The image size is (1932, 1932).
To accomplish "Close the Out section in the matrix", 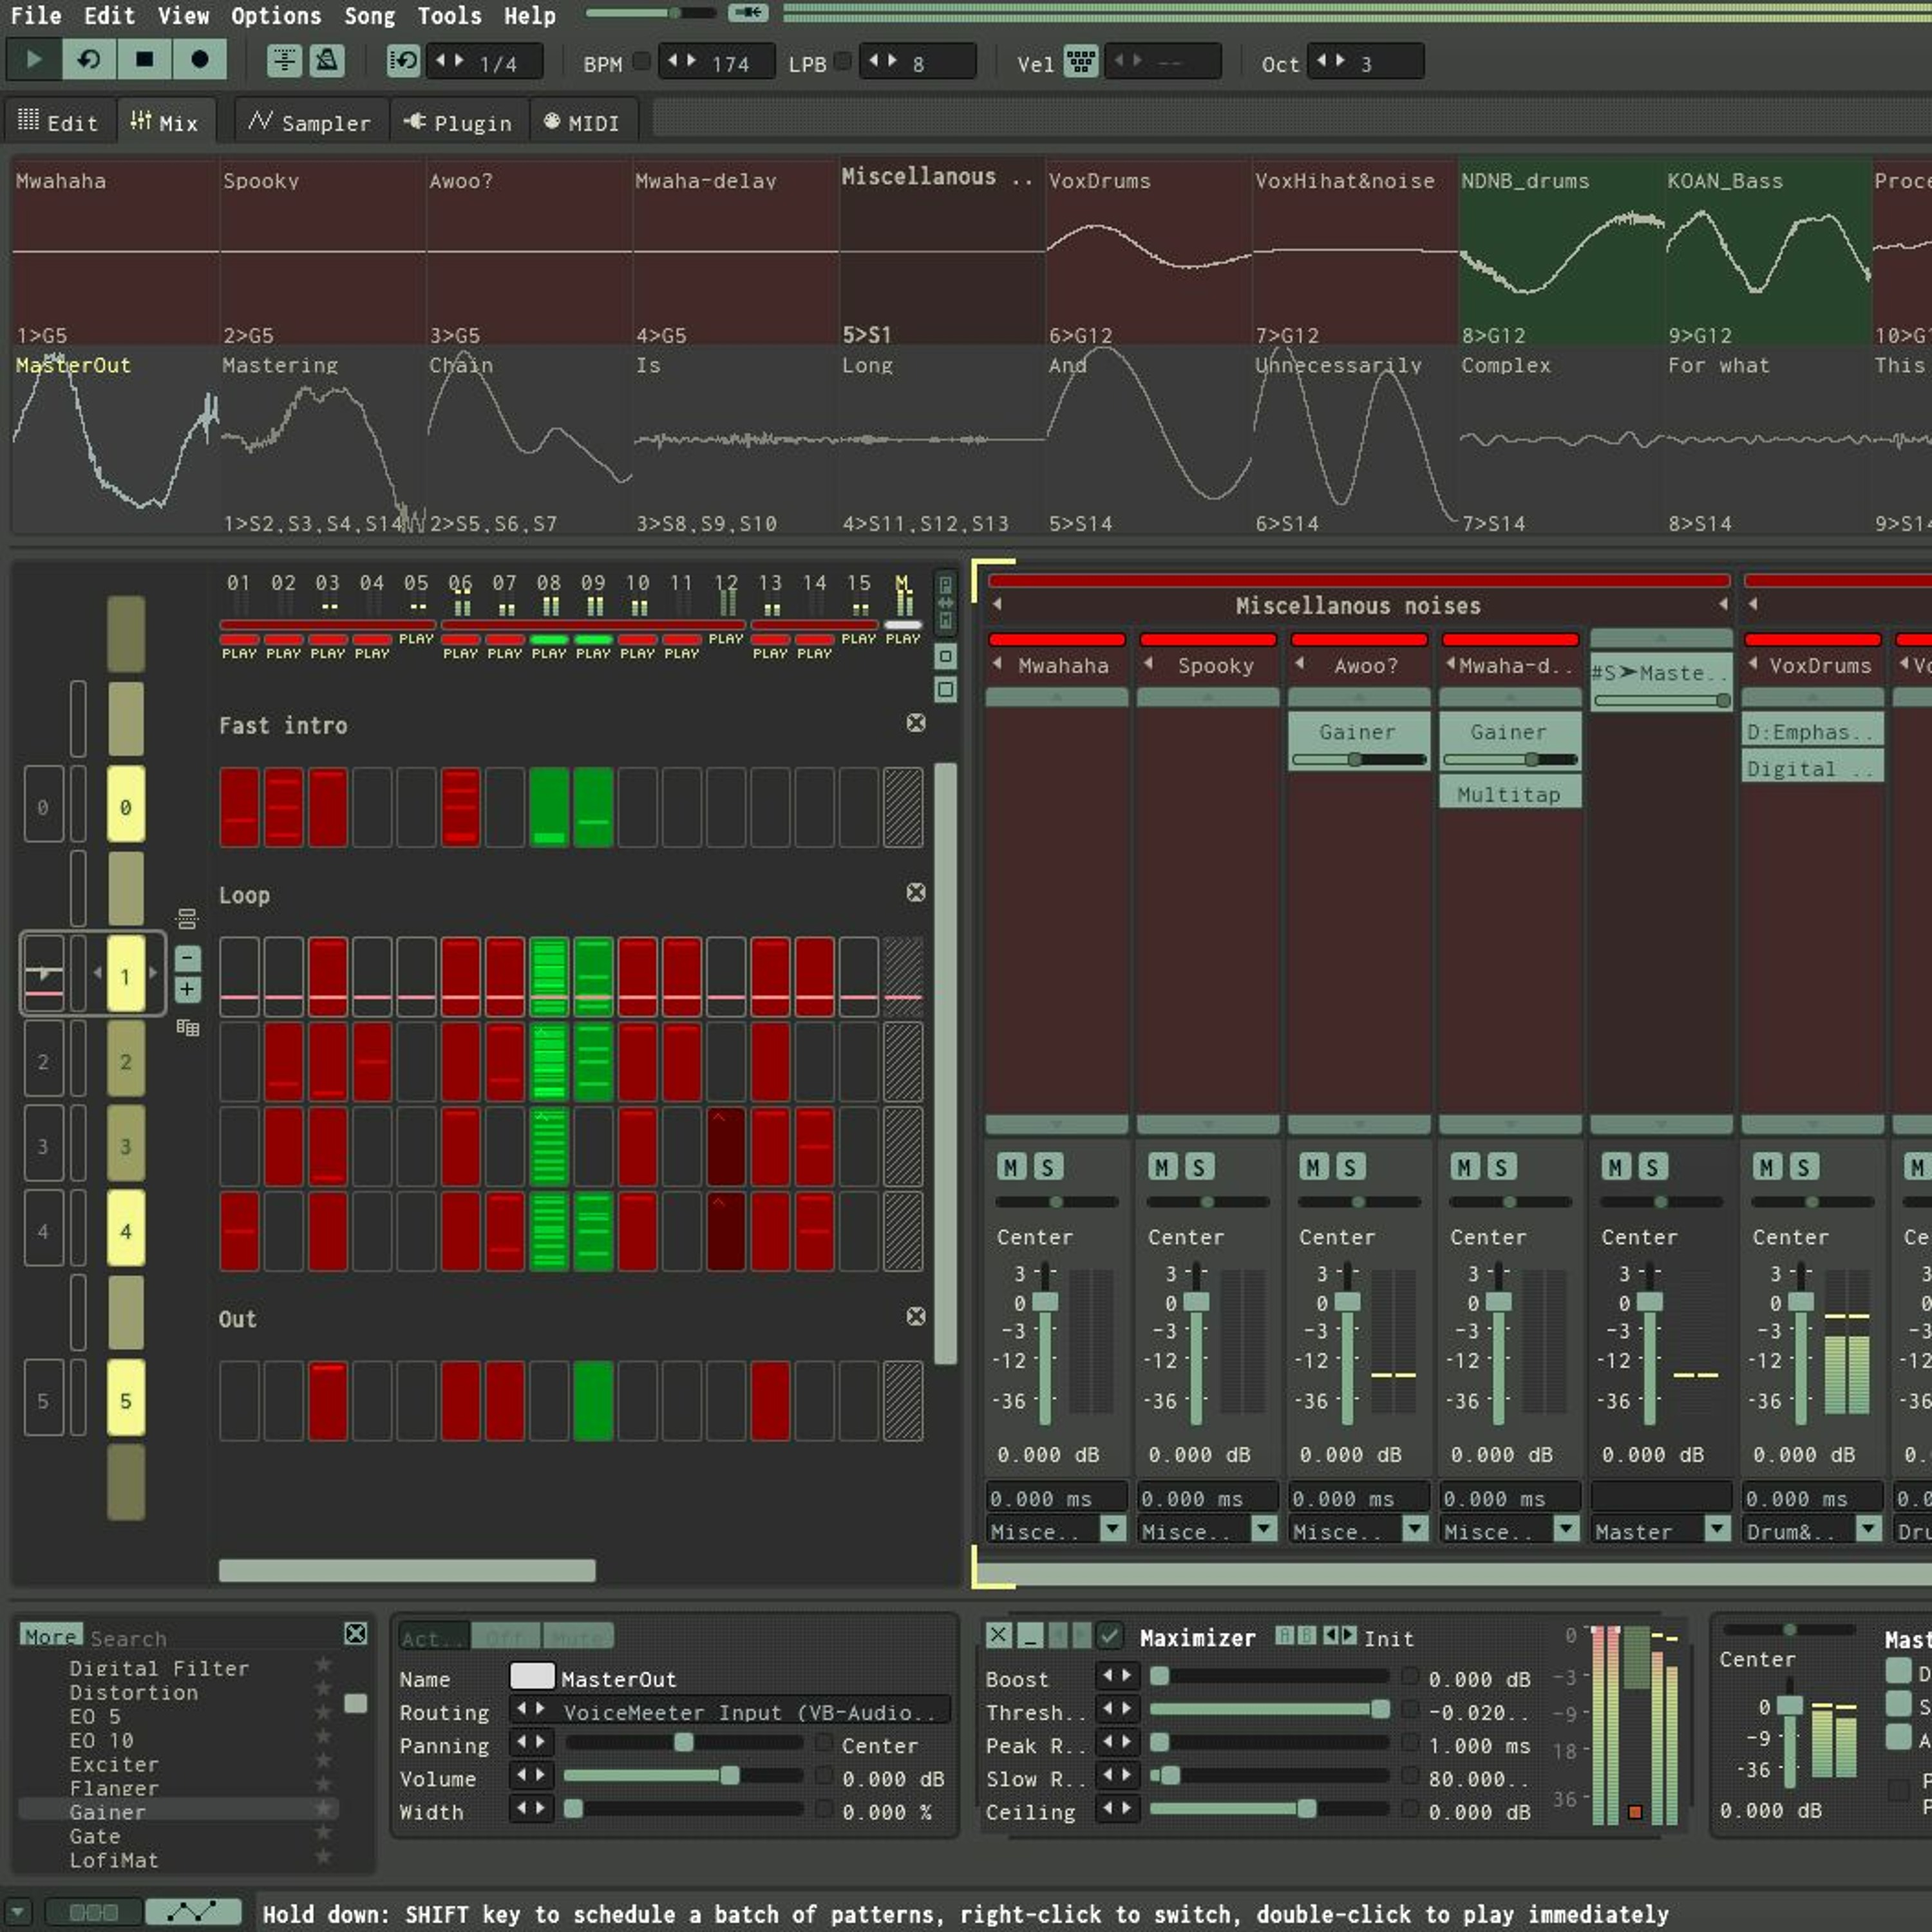I will tap(915, 1316).
